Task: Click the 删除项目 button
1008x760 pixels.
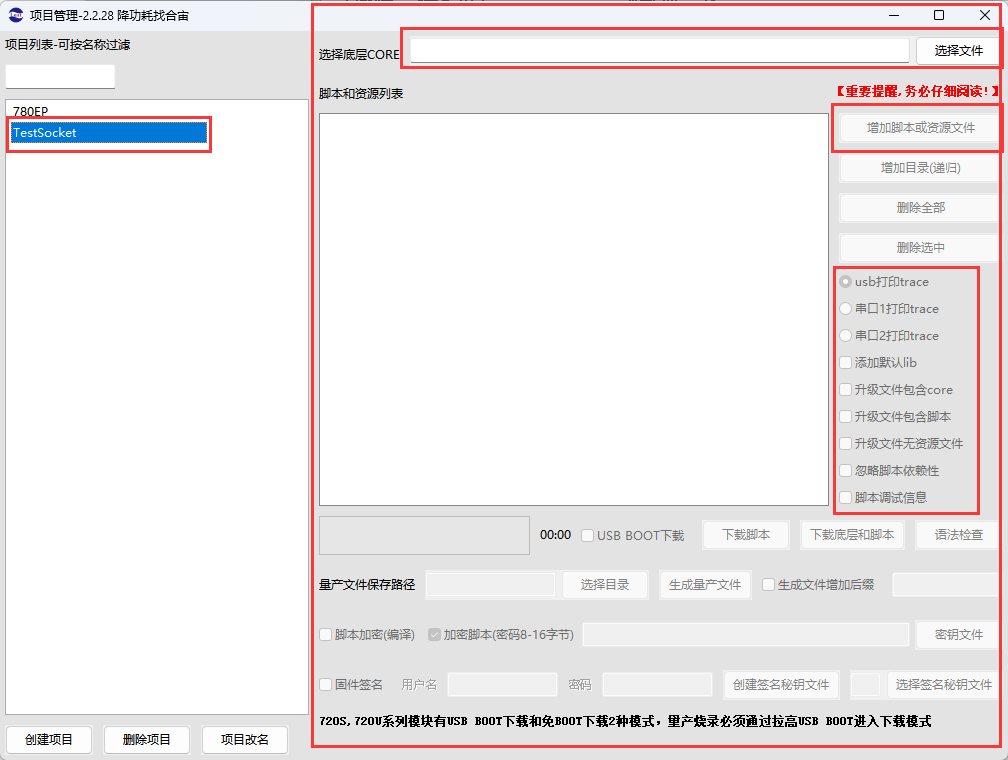Action: pos(147,740)
